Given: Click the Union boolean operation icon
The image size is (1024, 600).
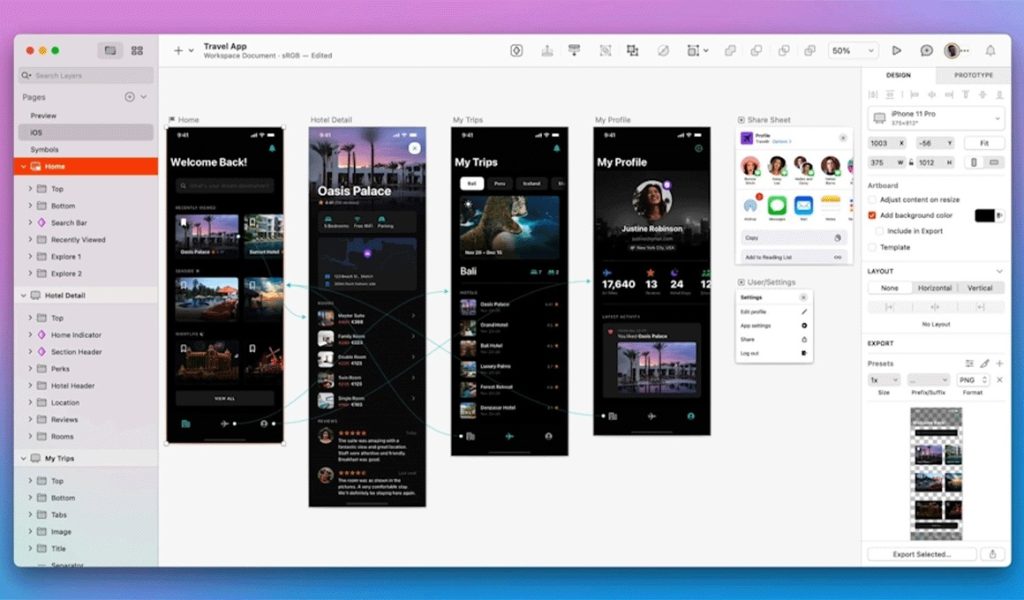Looking at the screenshot, I should (730, 50).
